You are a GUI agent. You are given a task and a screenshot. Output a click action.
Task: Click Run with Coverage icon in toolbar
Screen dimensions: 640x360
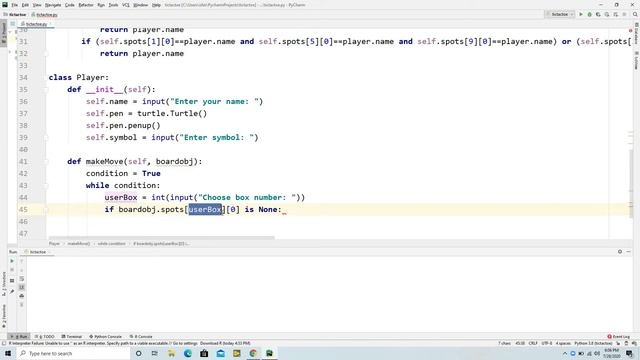coord(598,14)
